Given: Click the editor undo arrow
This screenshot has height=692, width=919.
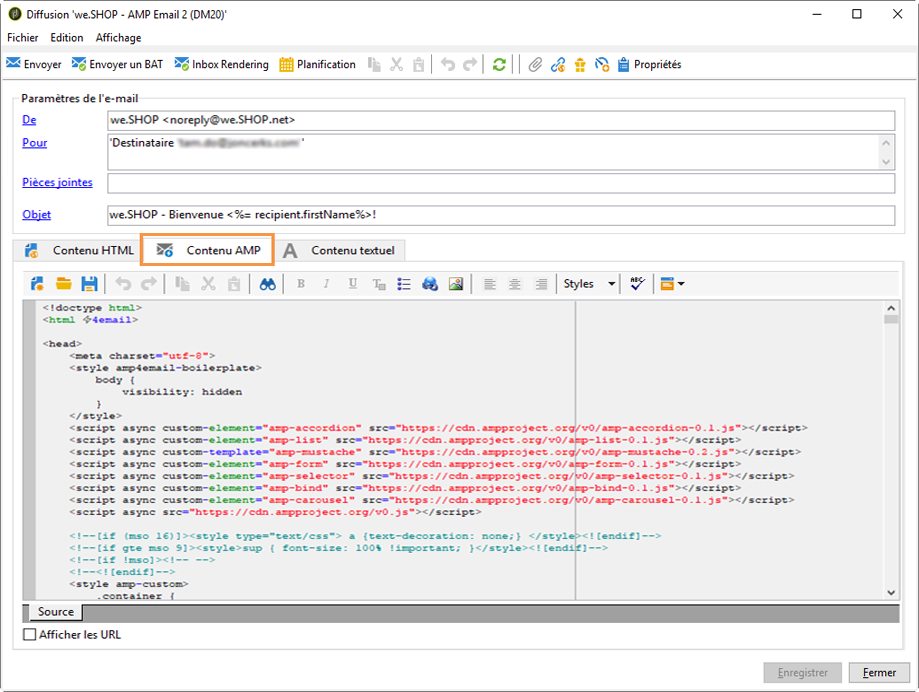Looking at the screenshot, I should [x=123, y=284].
